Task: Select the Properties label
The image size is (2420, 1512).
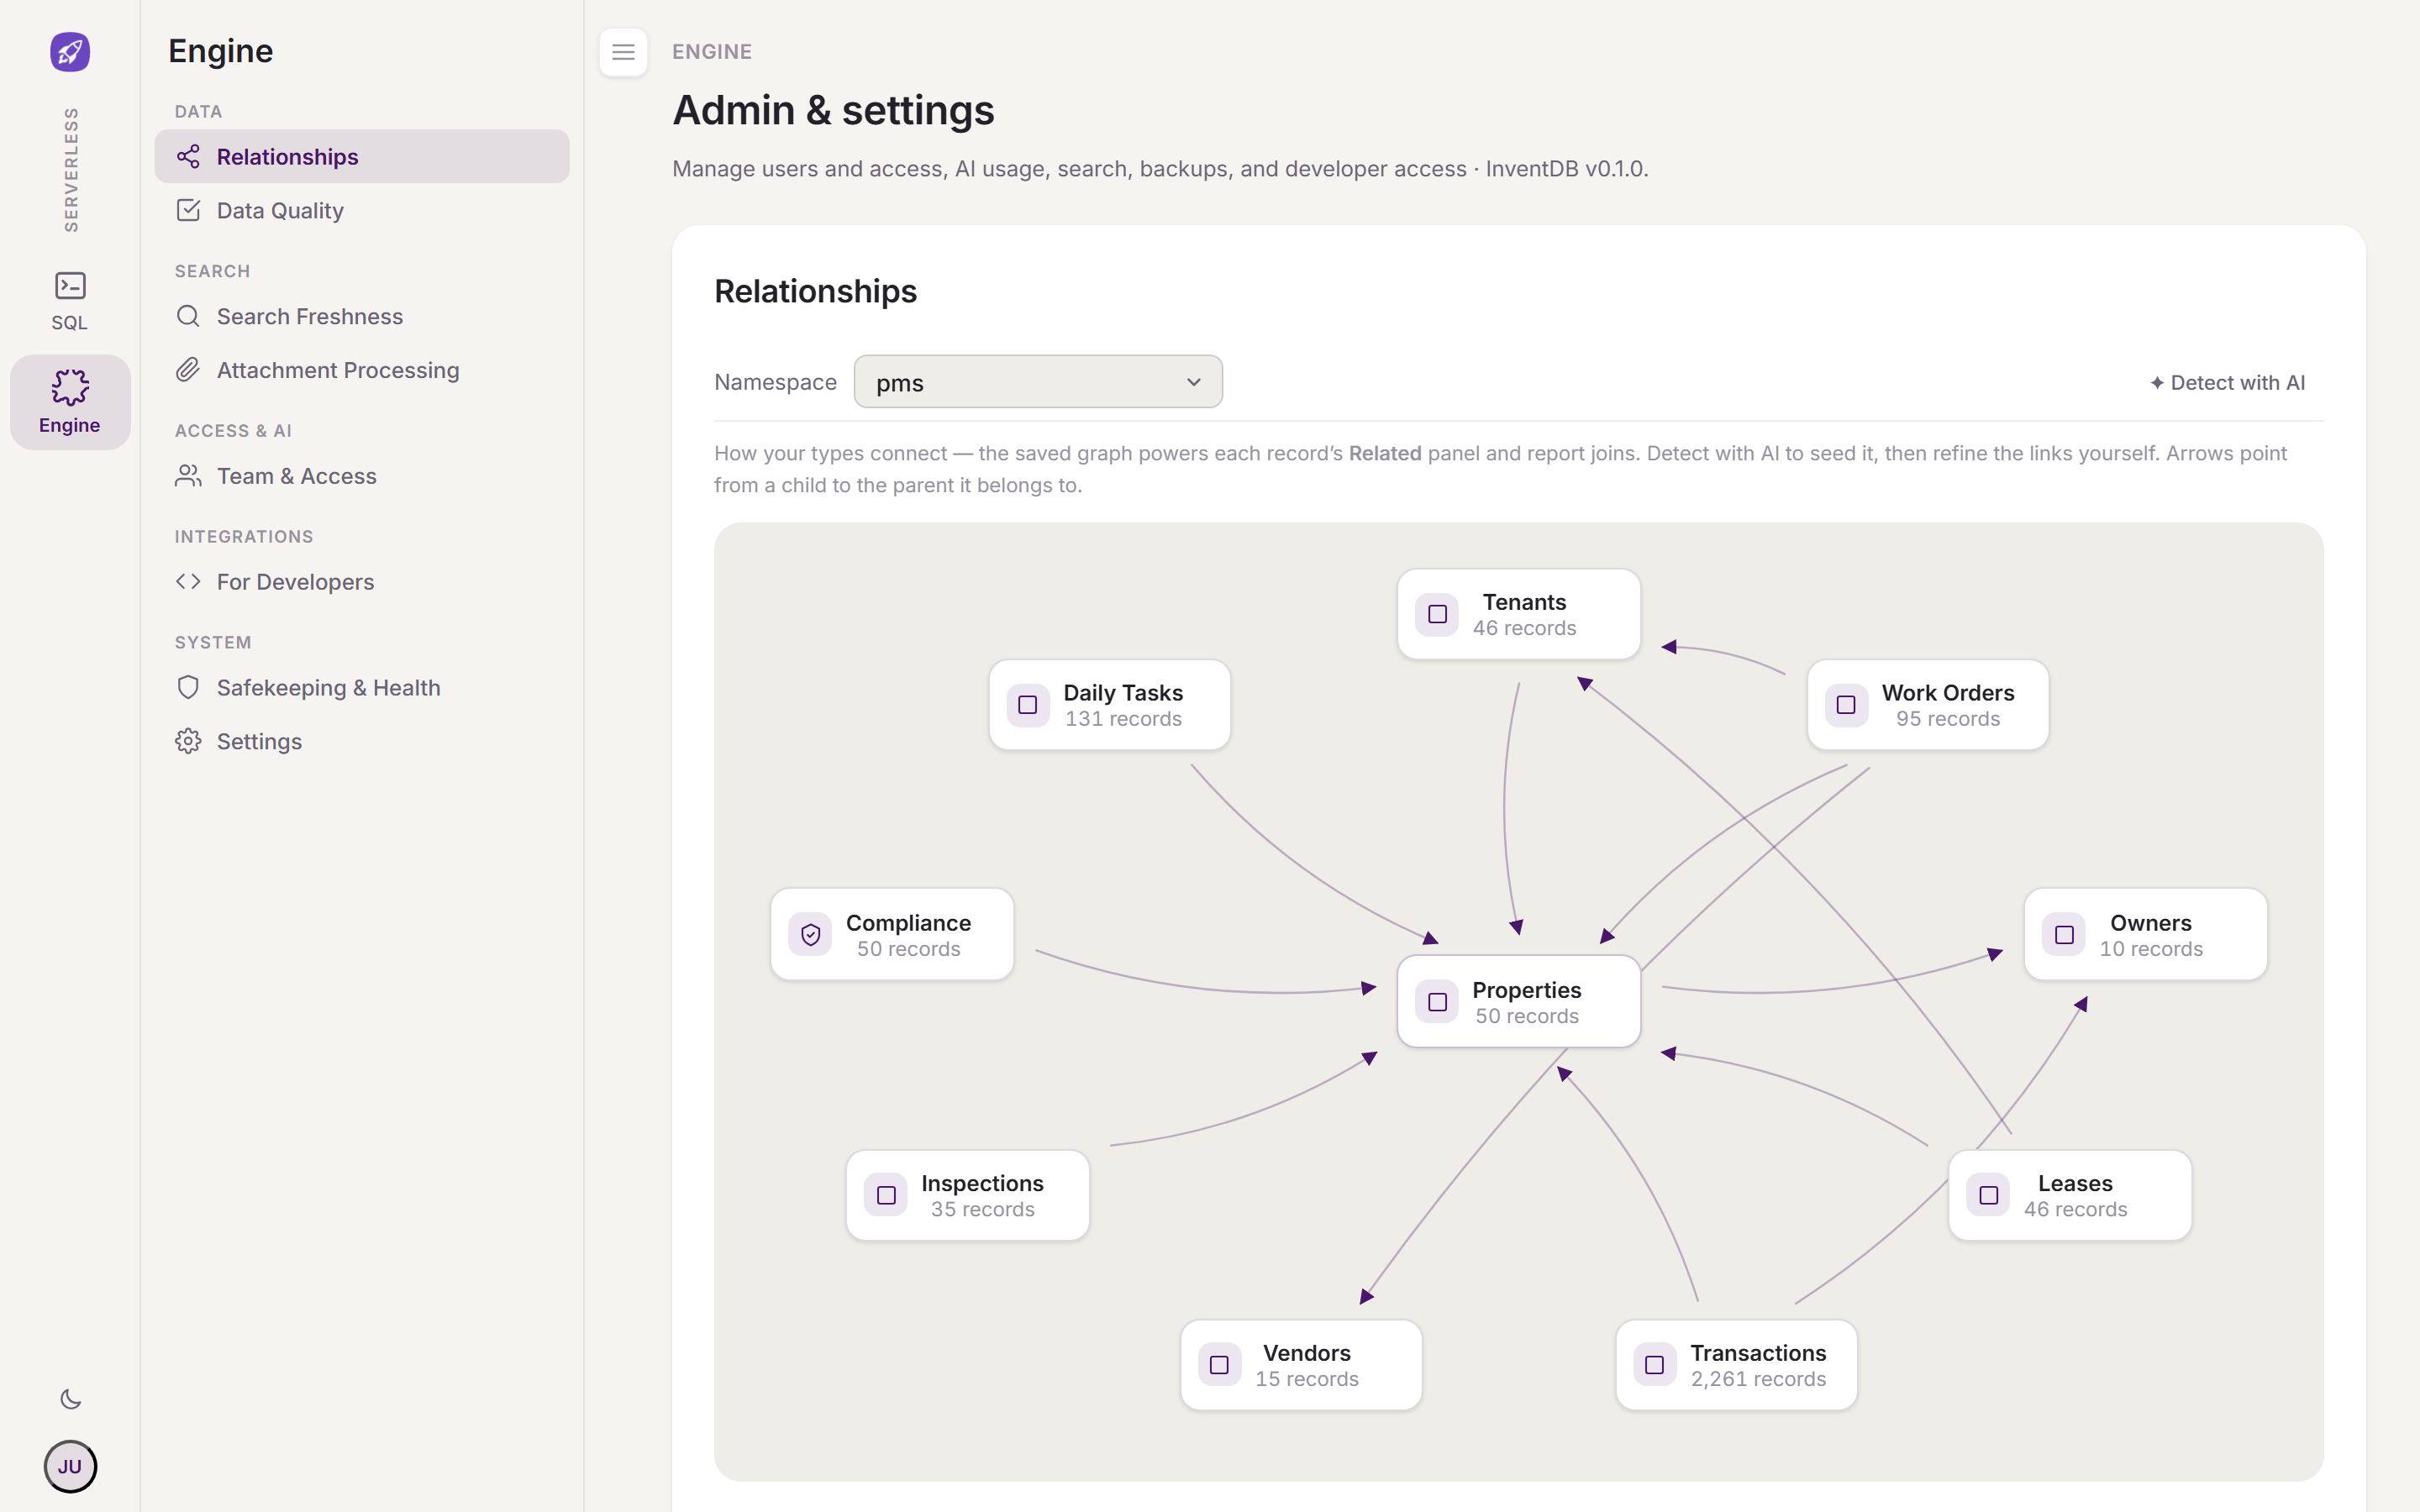Action: pos(1527,990)
